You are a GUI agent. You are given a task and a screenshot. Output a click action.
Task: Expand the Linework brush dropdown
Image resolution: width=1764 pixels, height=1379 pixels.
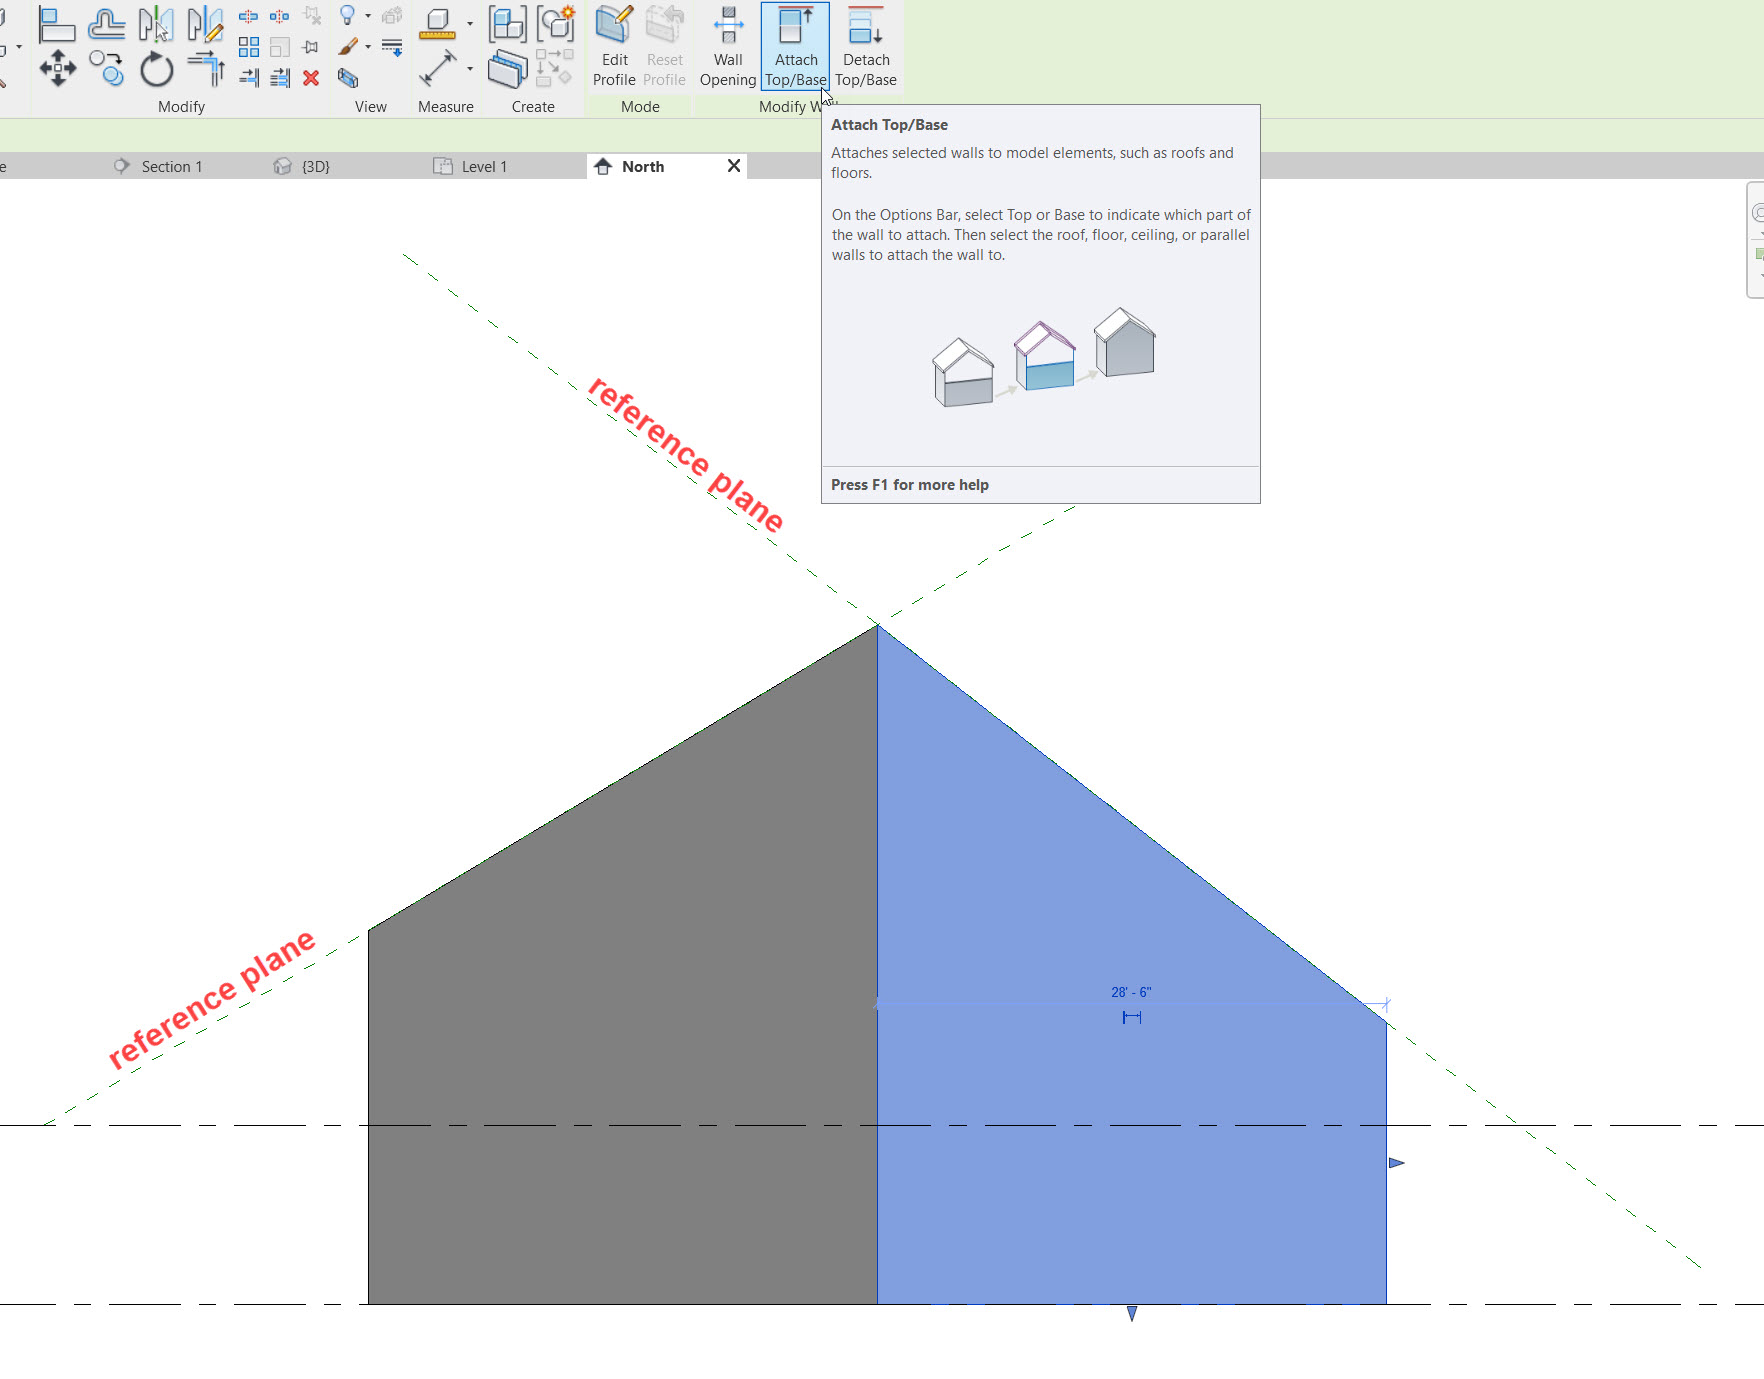[x=368, y=46]
